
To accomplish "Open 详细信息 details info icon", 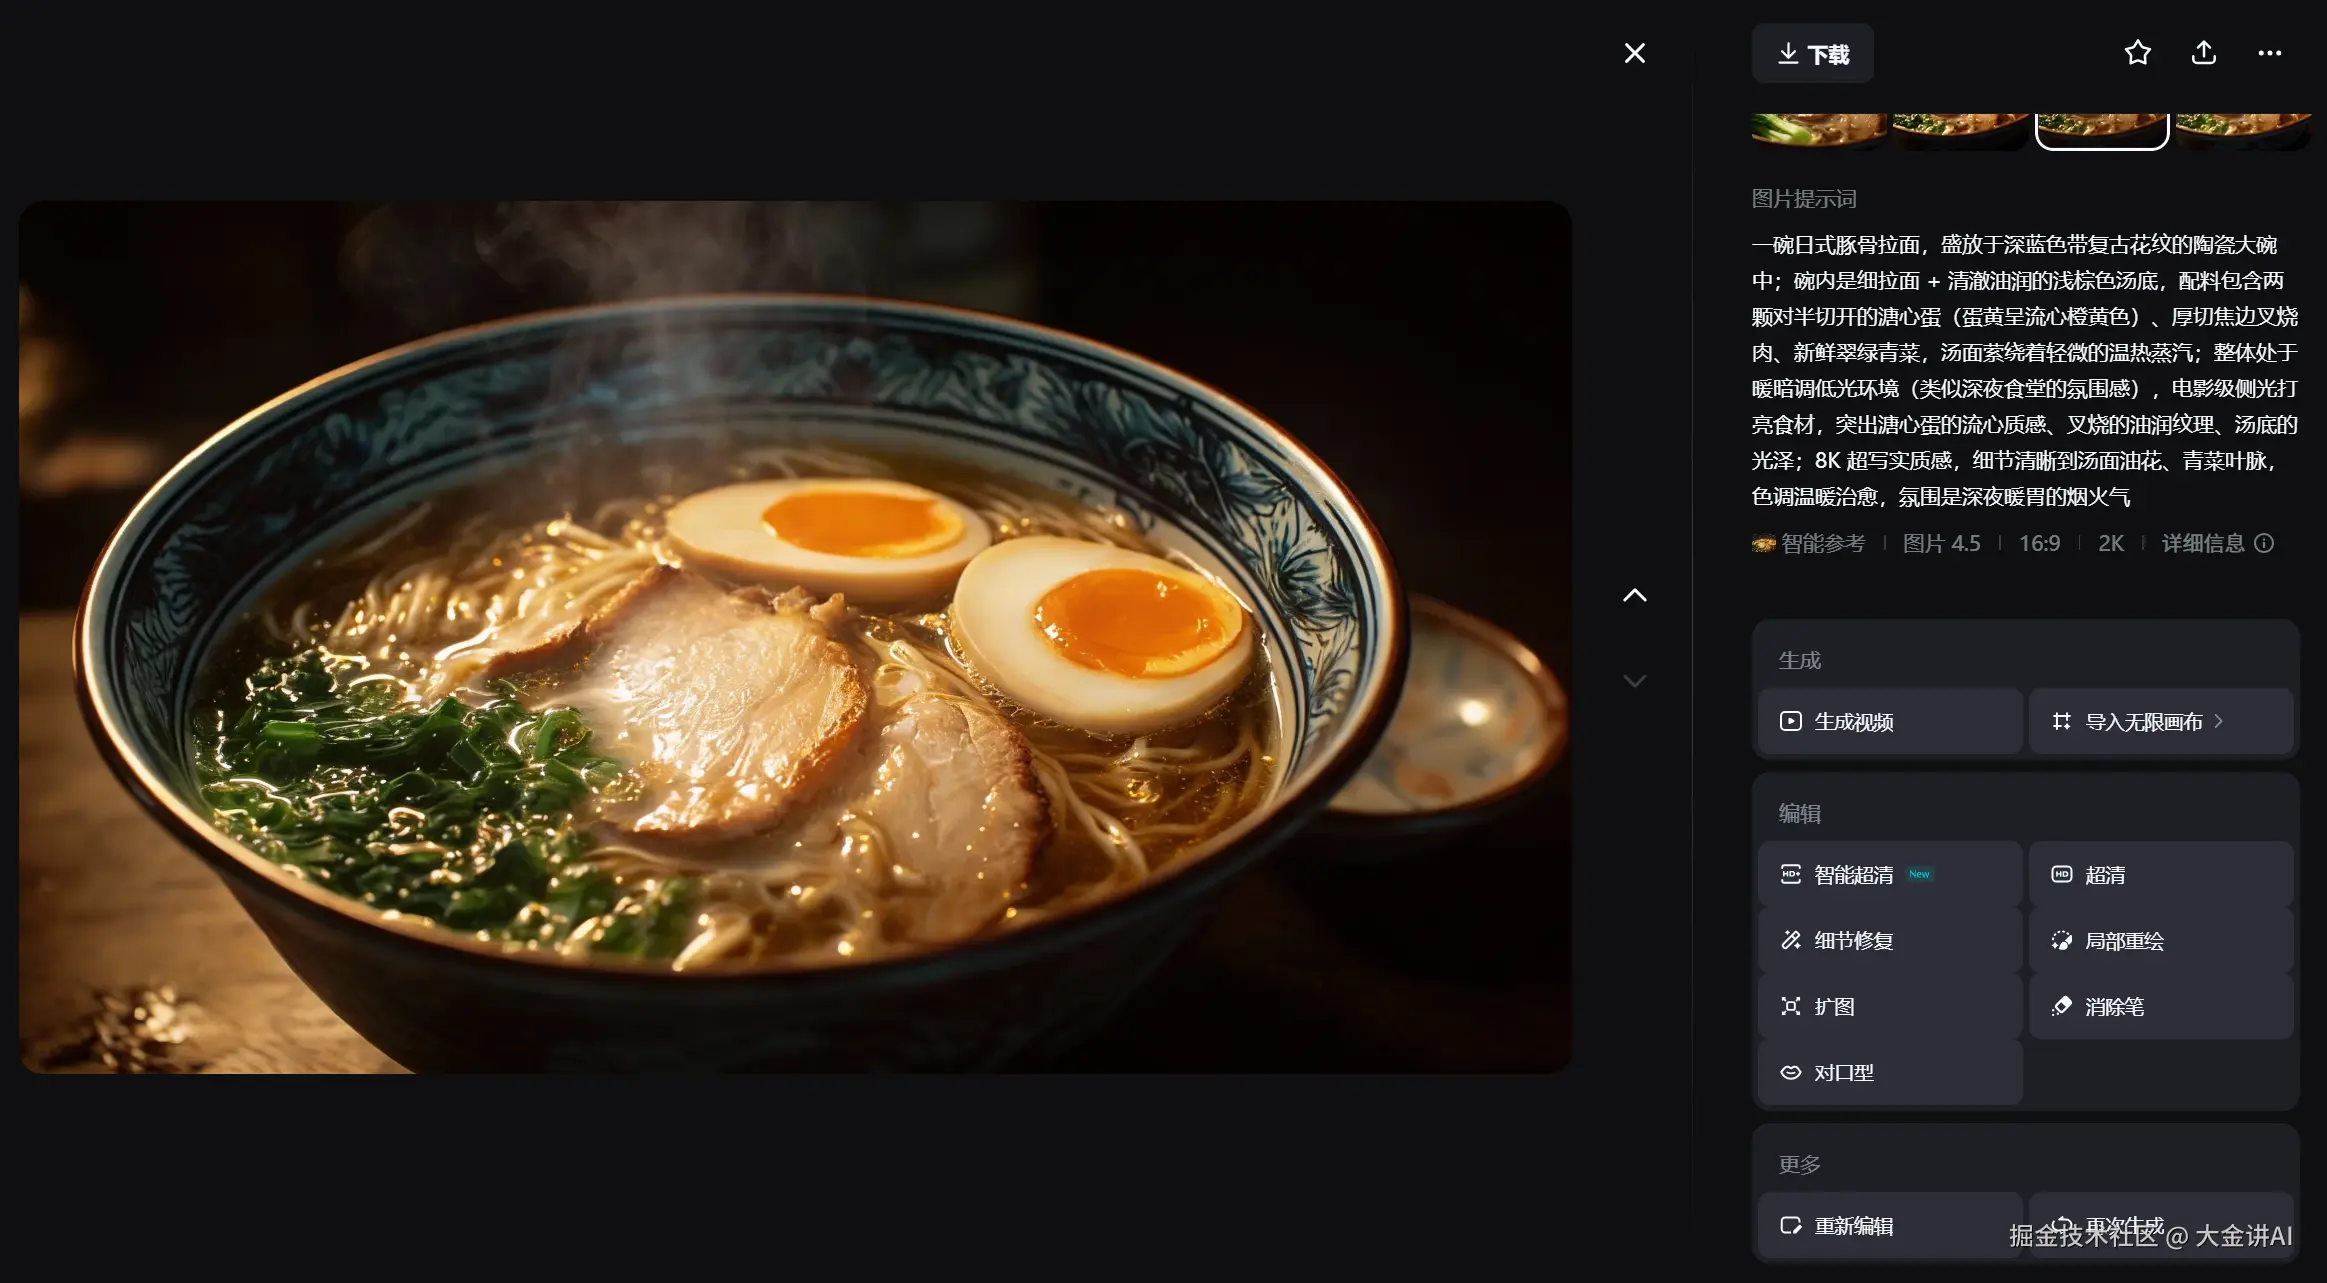I will (2264, 543).
